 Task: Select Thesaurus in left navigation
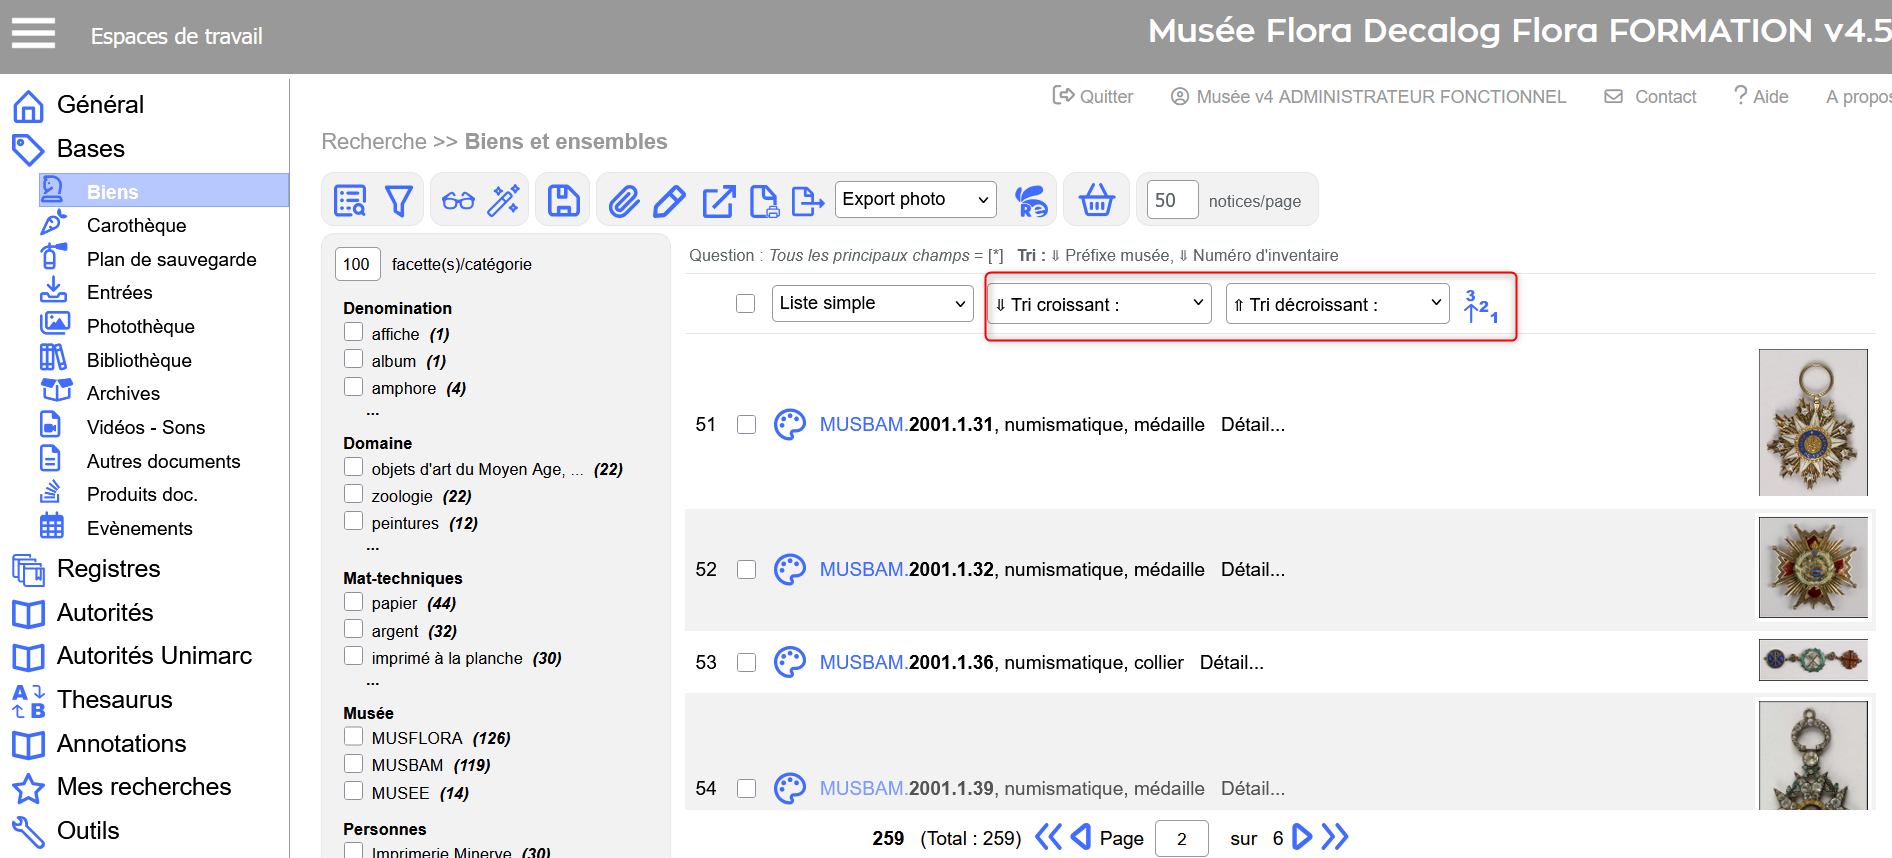114,700
